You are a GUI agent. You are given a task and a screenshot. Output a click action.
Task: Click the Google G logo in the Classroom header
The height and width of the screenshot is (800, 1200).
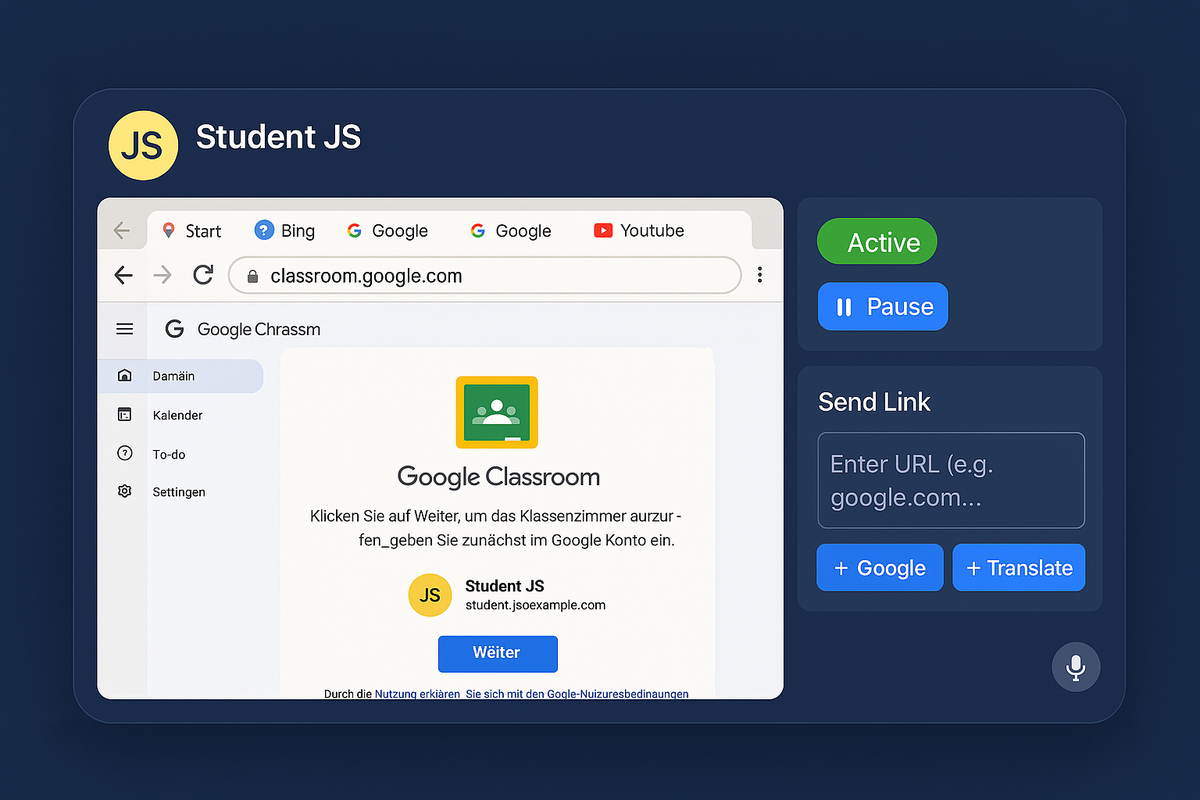click(x=175, y=329)
